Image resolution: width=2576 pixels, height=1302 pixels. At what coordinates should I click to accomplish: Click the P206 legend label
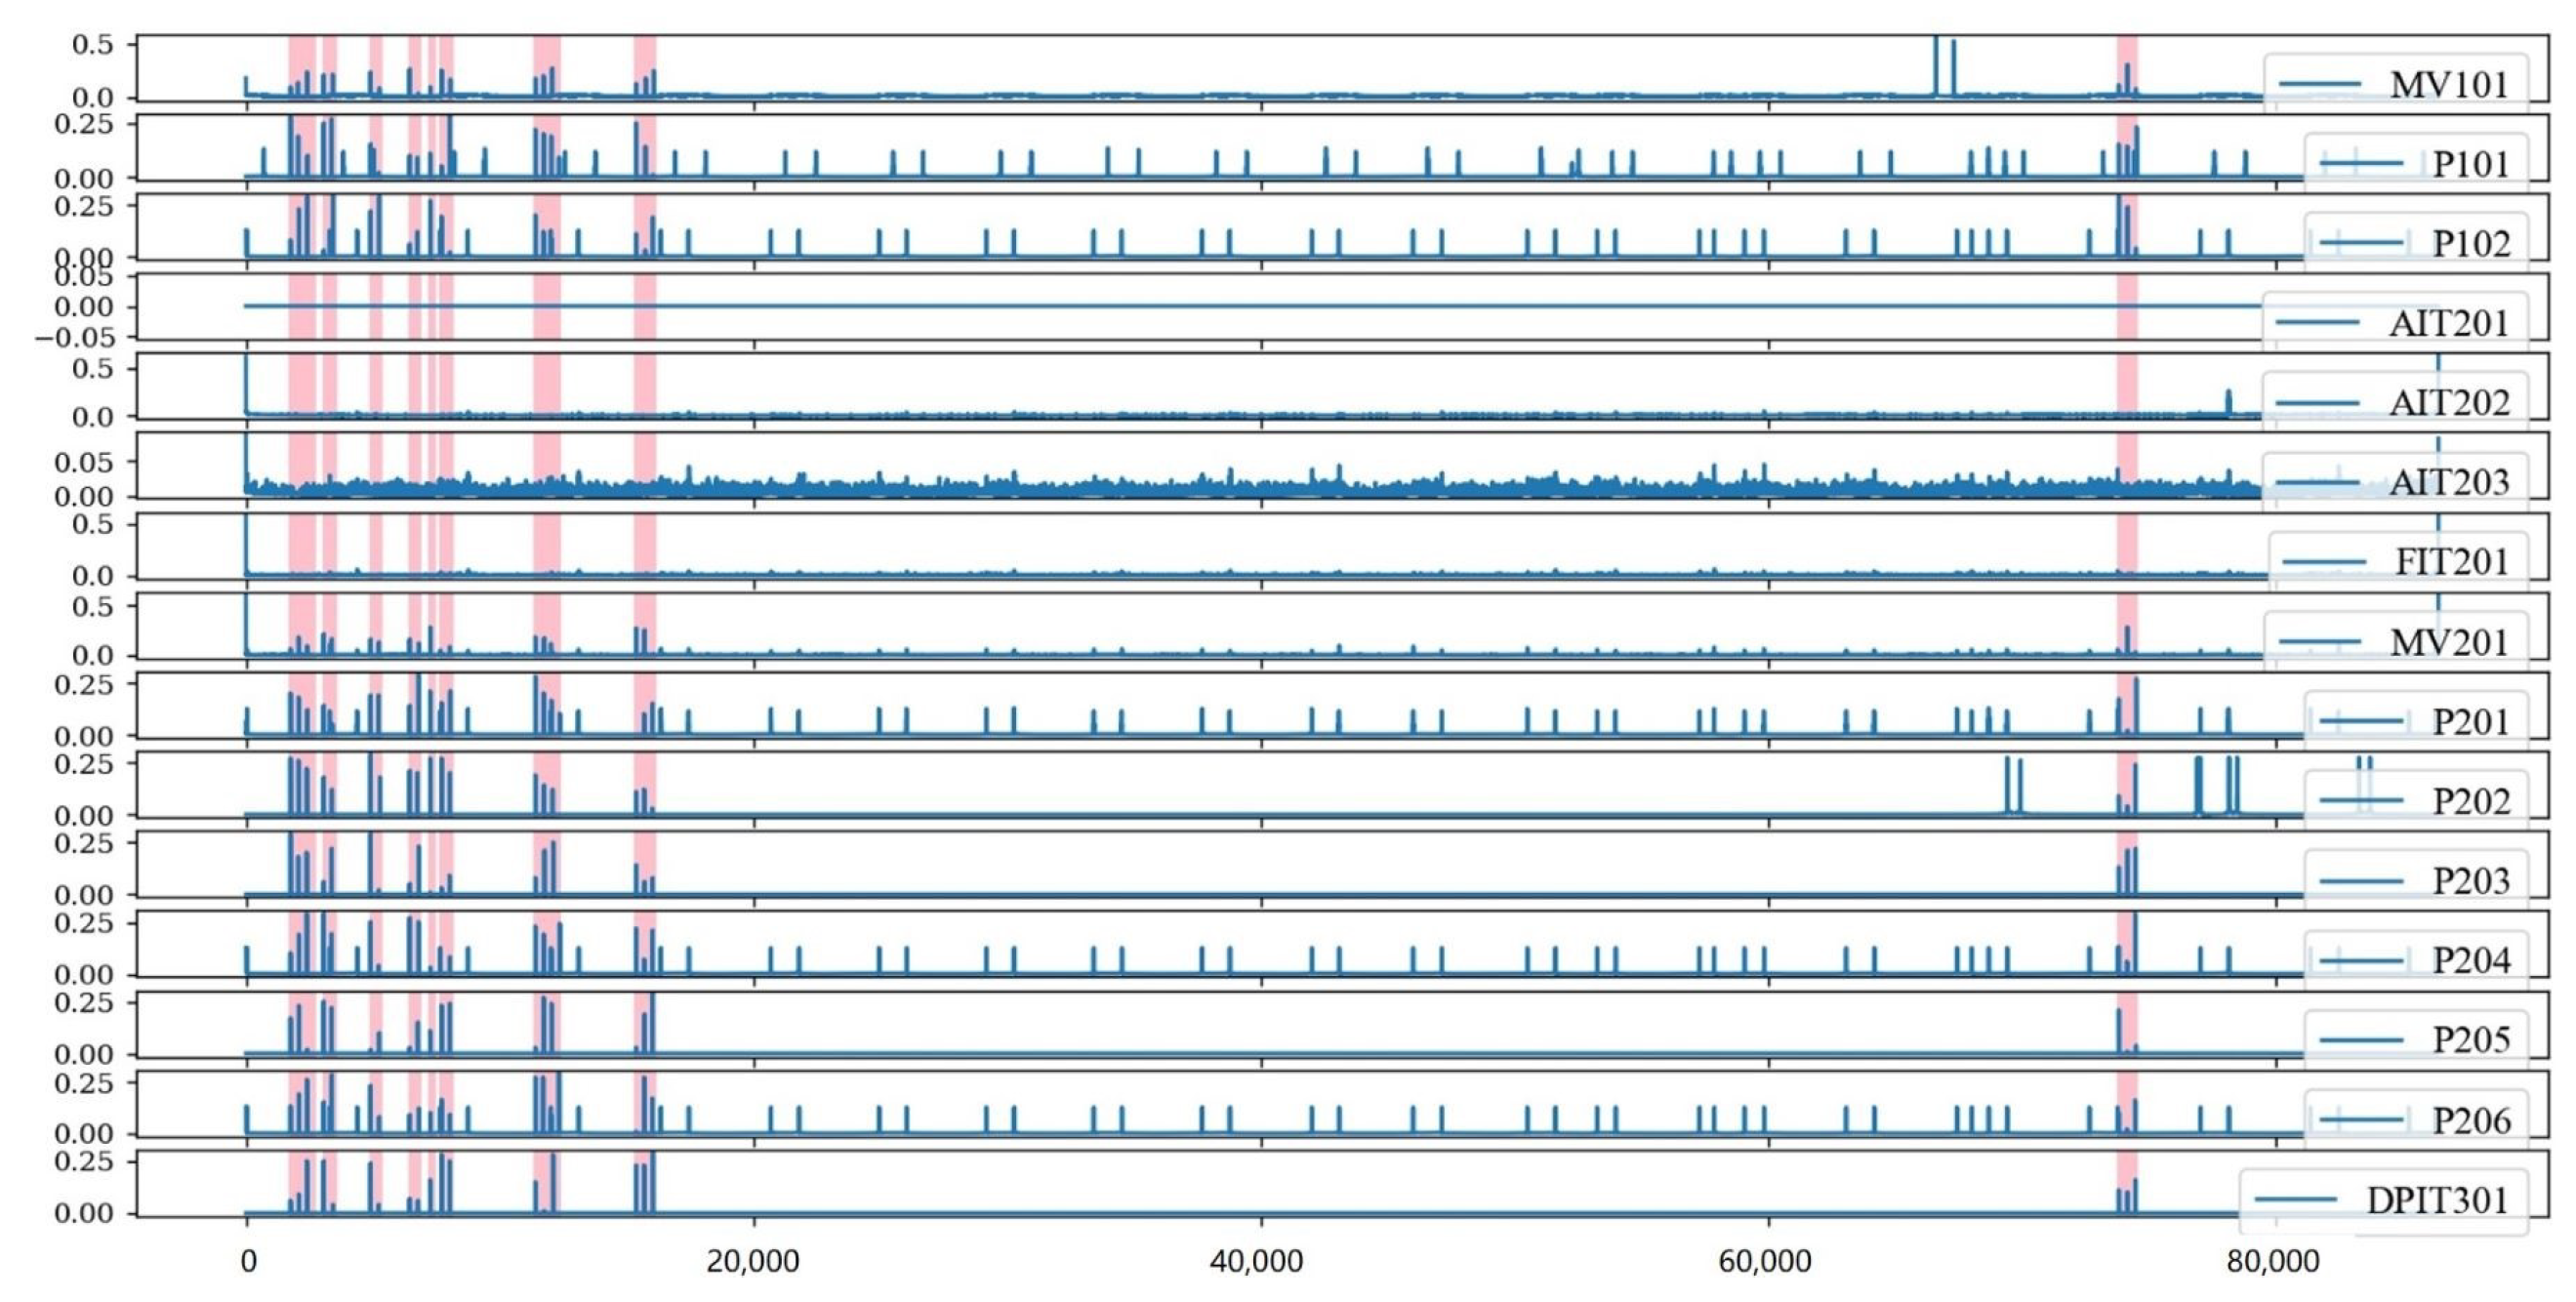(2470, 1120)
